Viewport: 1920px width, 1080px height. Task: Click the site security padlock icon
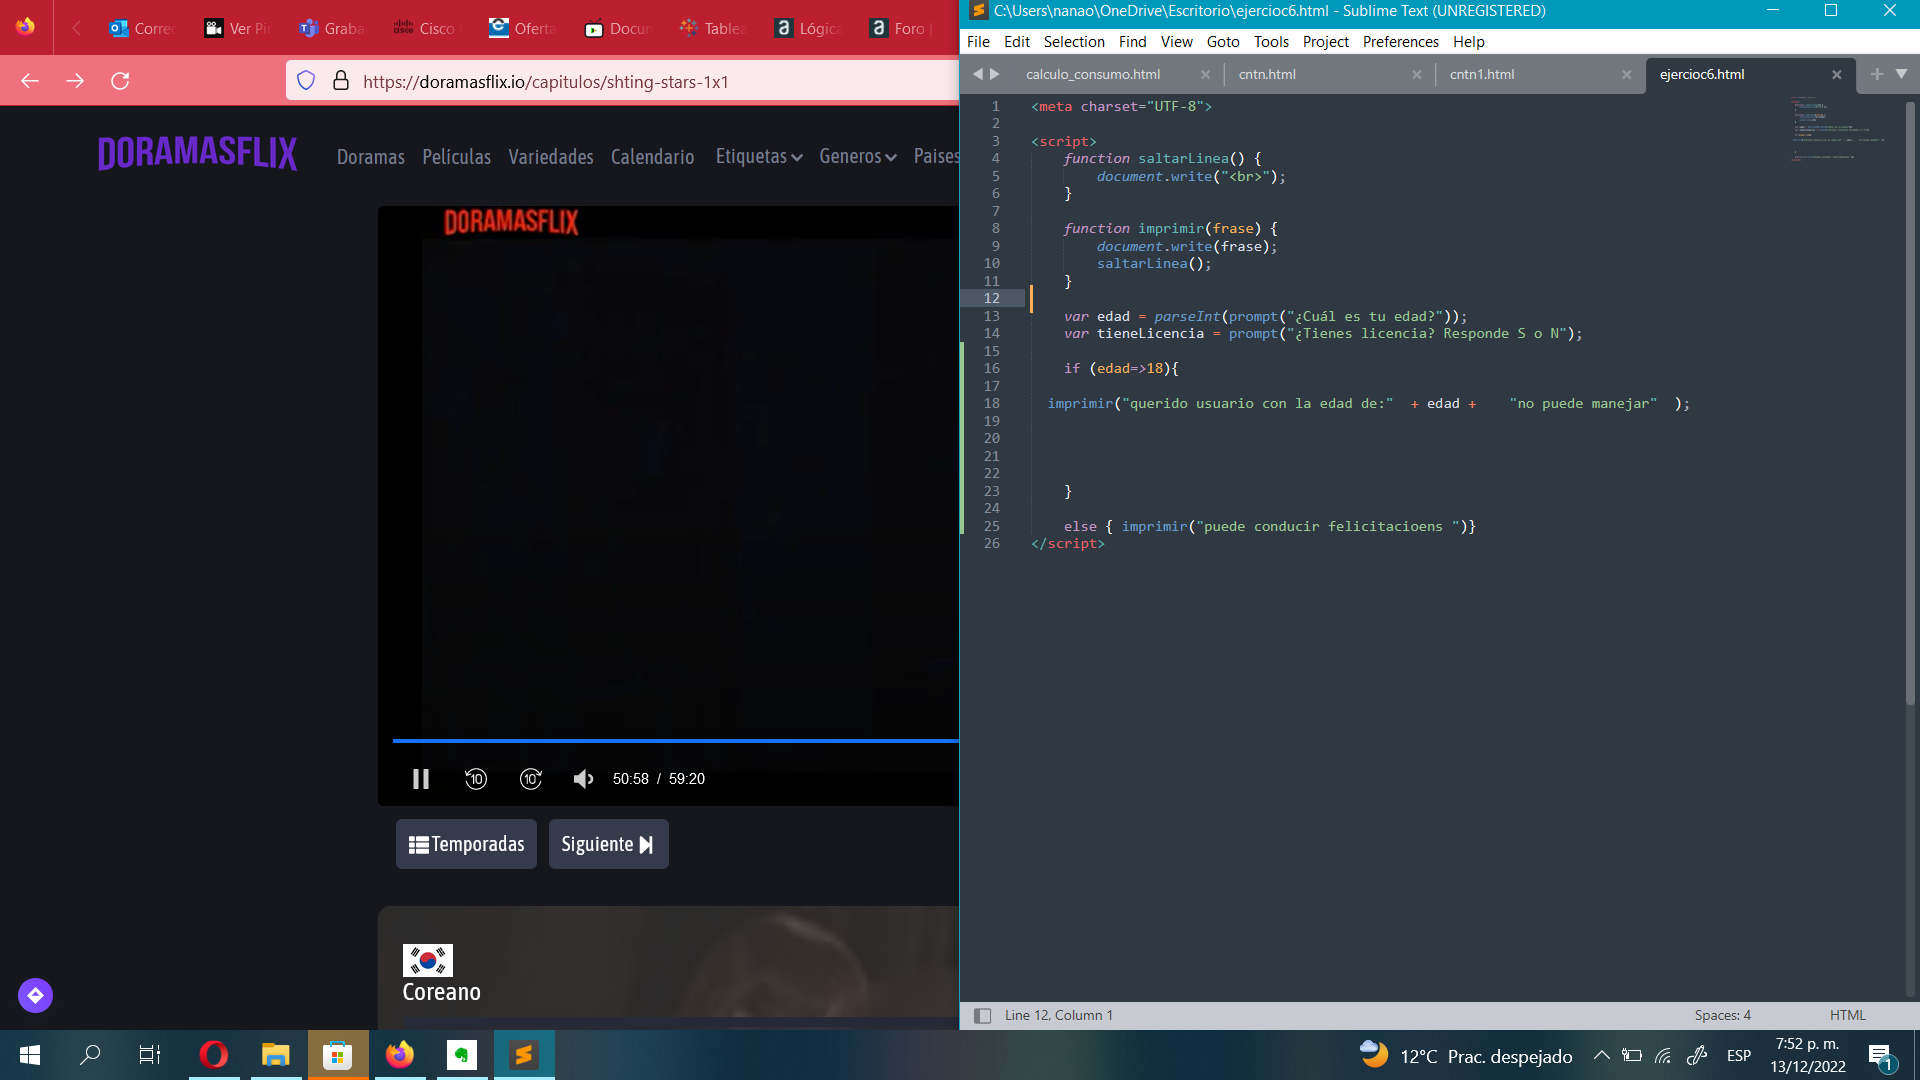pos(341,81)
